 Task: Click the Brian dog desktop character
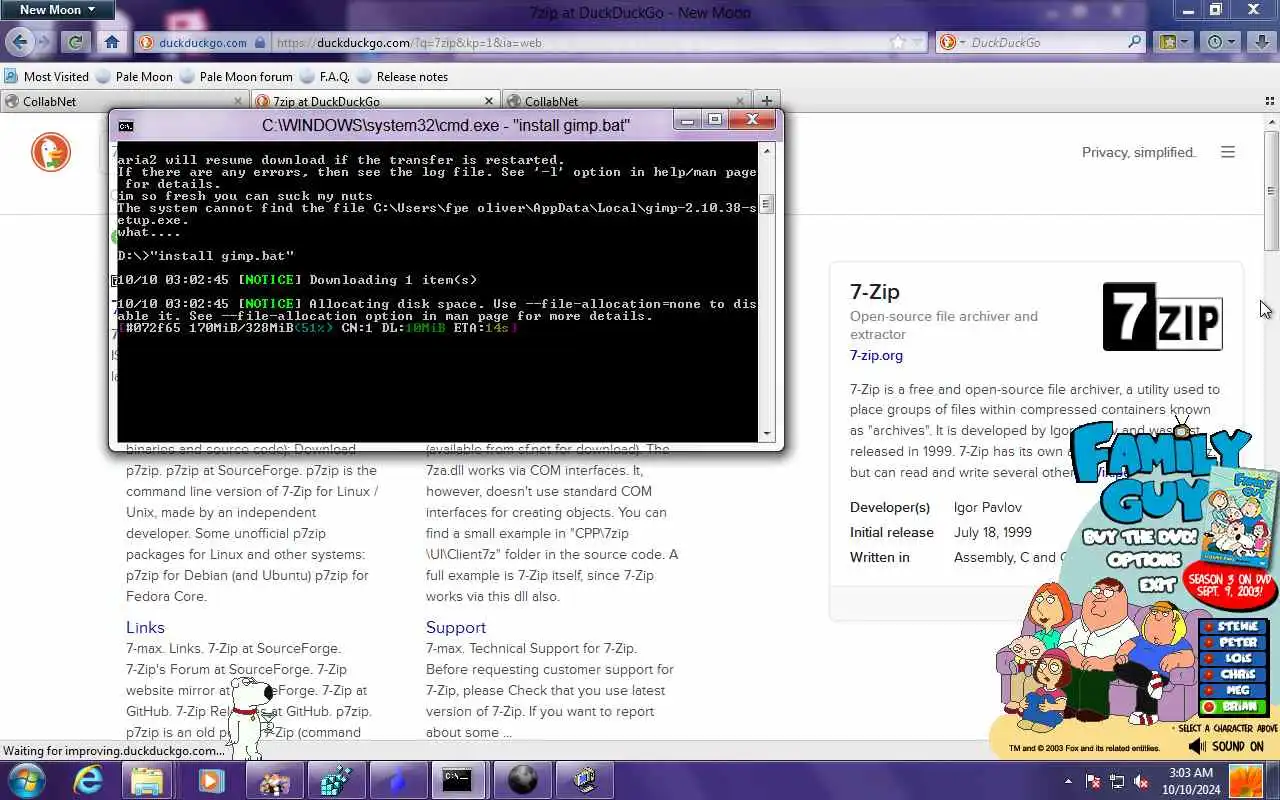click(x=248, y=718)
